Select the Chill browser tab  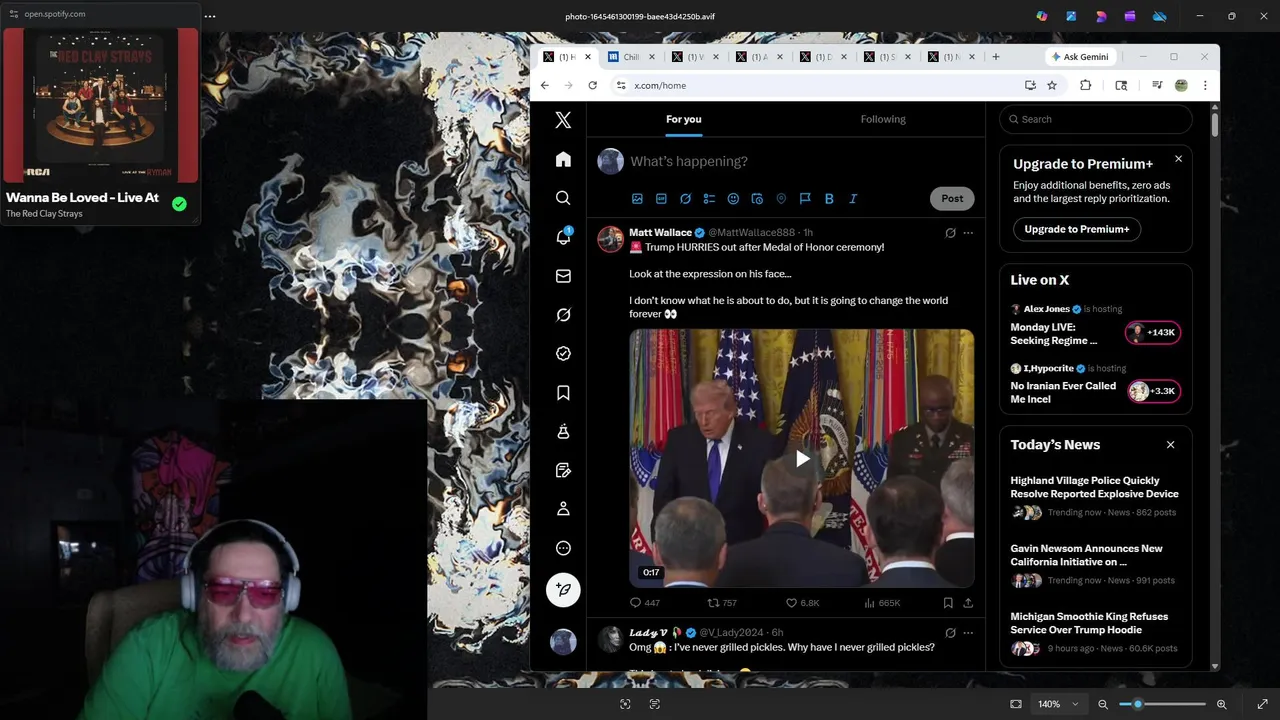point(632,57)
